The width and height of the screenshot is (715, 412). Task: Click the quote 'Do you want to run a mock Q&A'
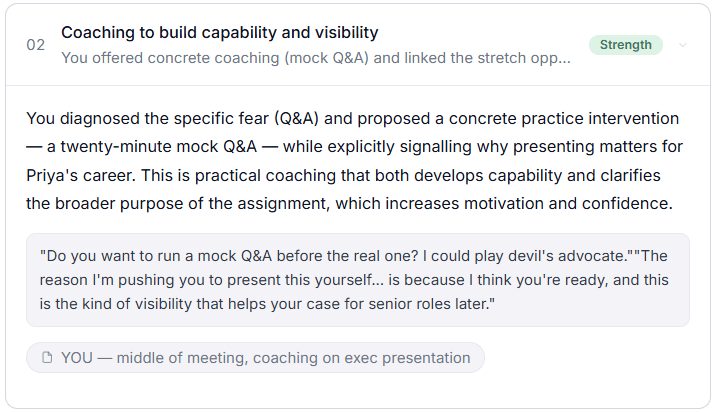pos(157,256)
